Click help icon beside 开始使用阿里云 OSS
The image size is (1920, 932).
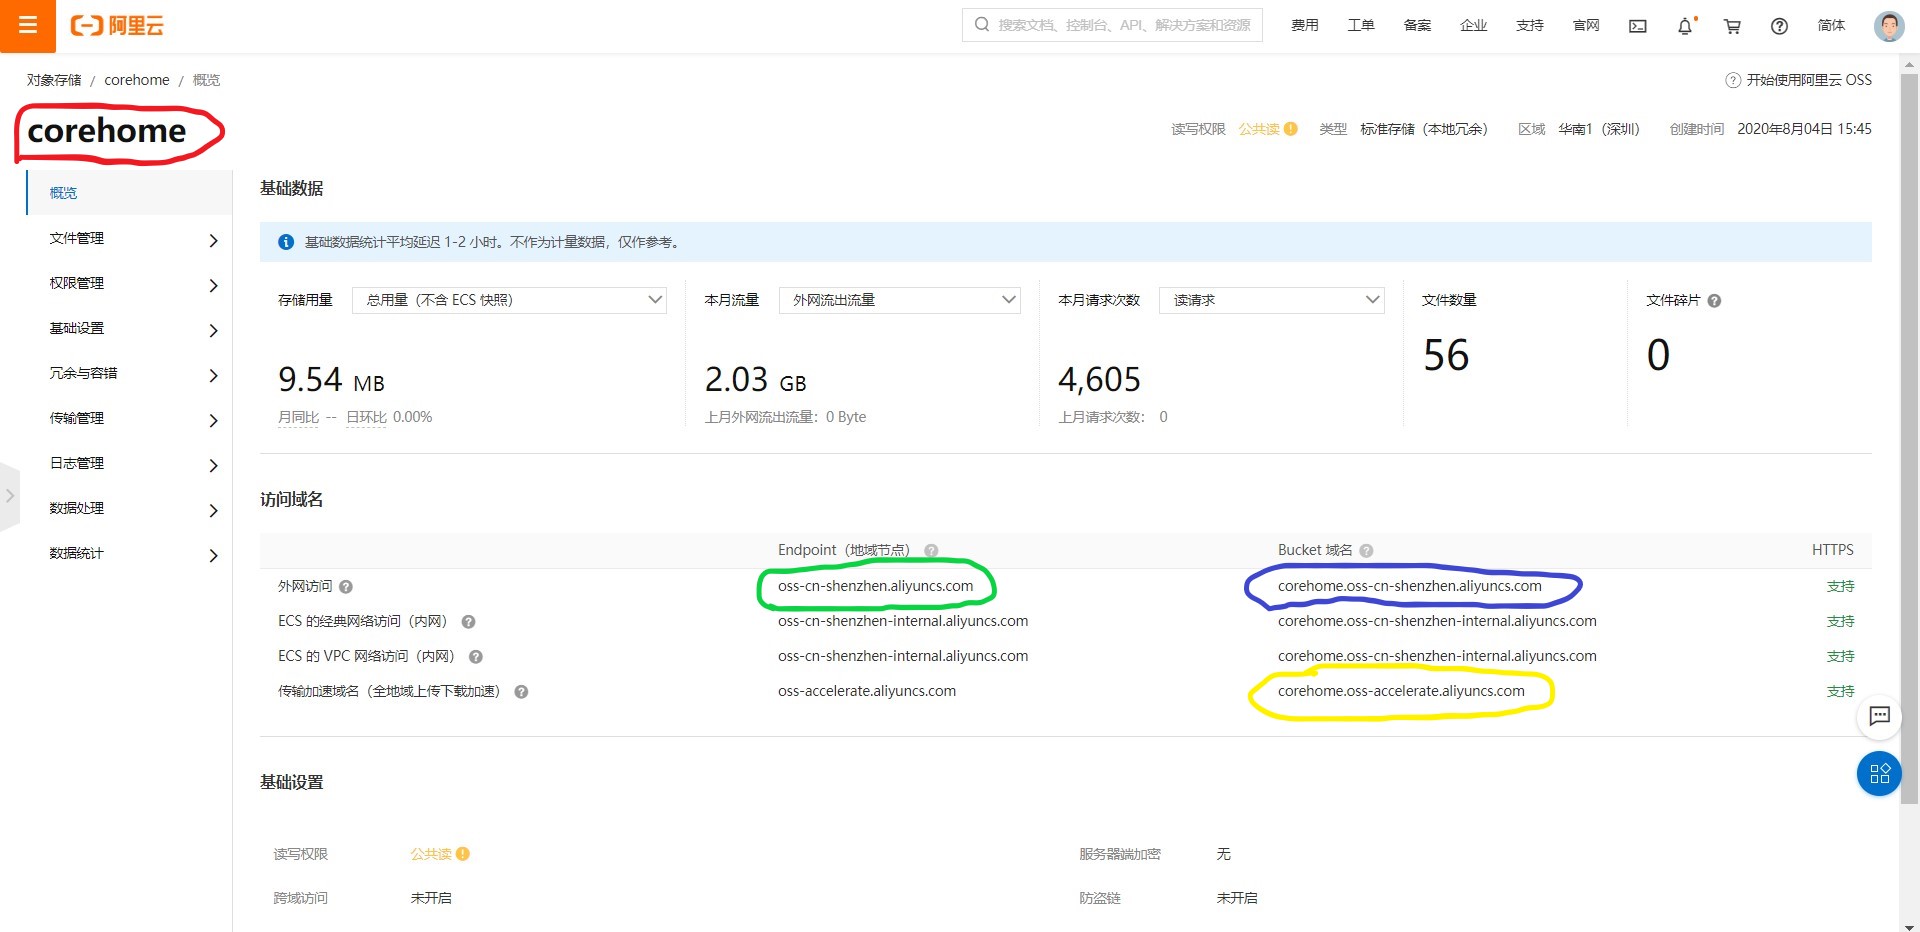1733,81
